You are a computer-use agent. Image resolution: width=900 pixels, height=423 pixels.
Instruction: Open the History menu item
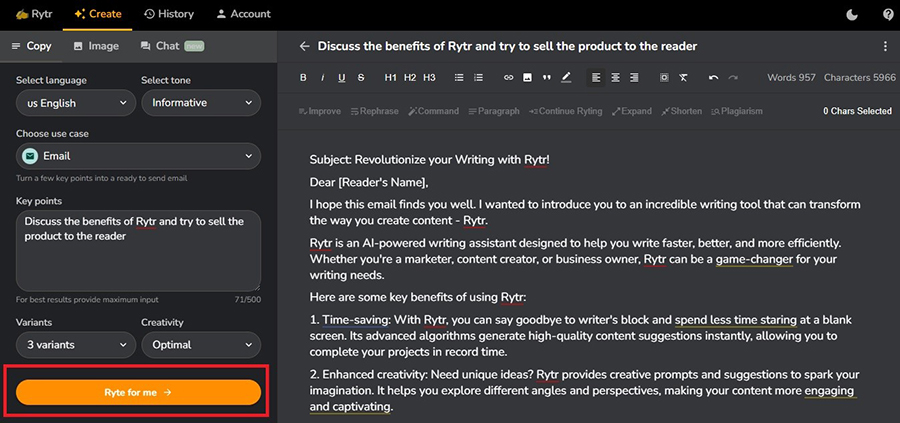pyautogui.click(x=169, y=14)
